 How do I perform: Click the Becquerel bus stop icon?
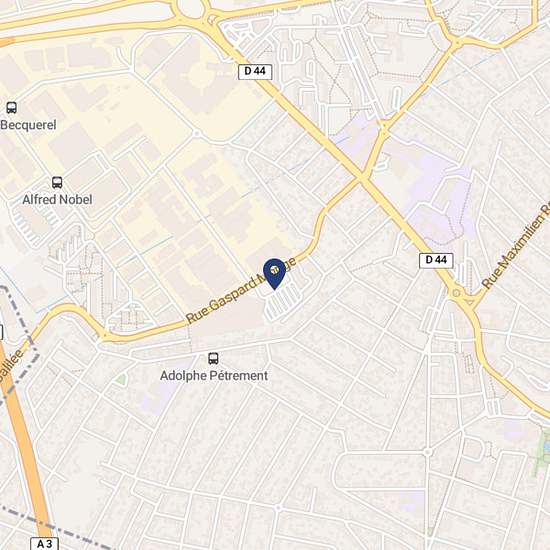coord(12,108)
